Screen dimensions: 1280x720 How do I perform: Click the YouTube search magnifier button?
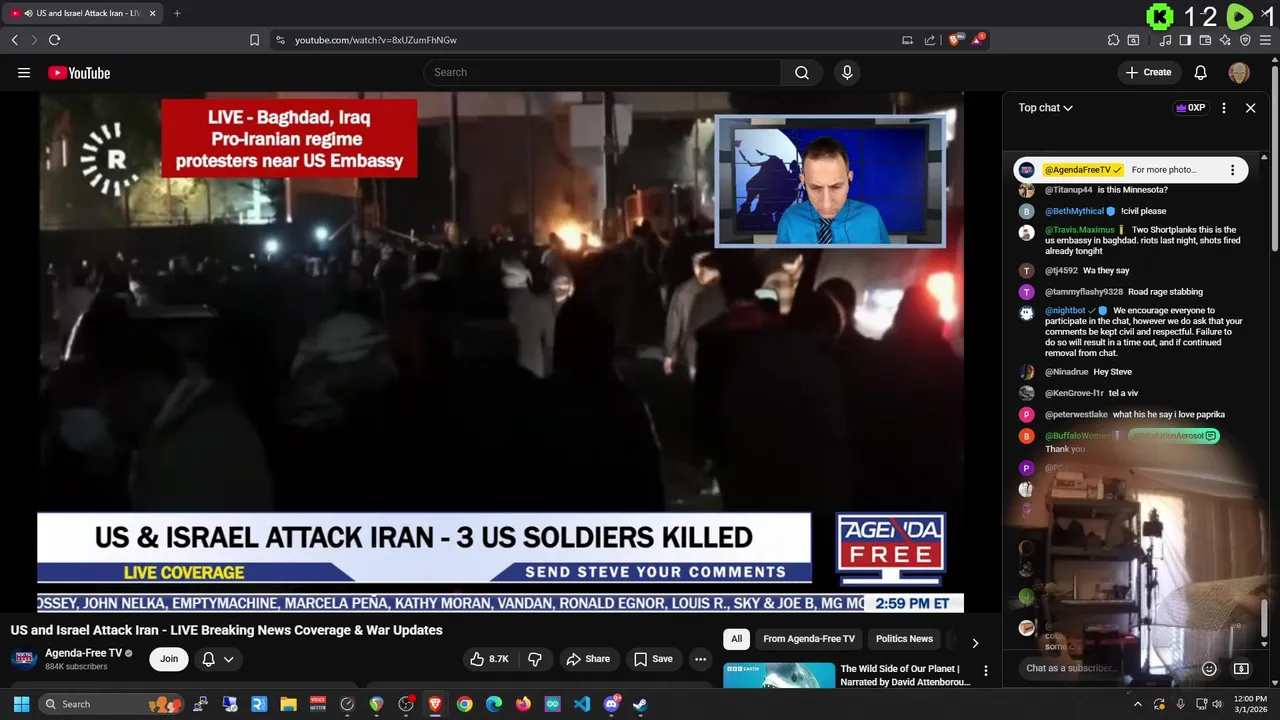[802, 72]
